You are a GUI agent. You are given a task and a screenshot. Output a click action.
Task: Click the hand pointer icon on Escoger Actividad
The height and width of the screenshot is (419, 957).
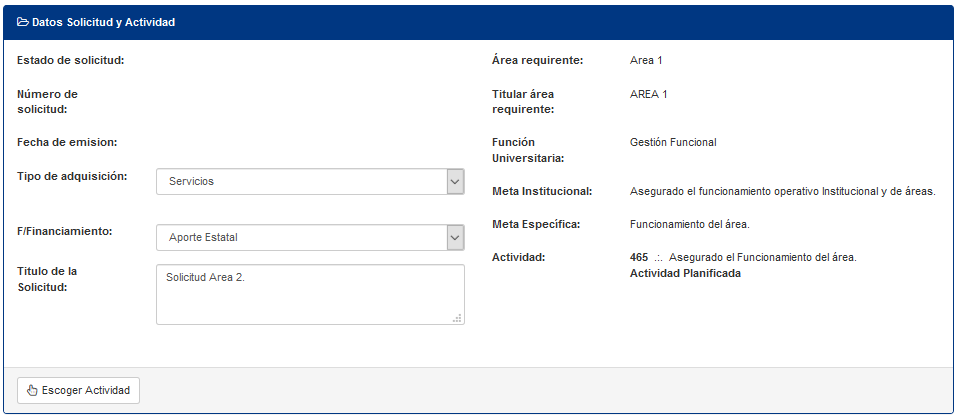tap(32, 390)
